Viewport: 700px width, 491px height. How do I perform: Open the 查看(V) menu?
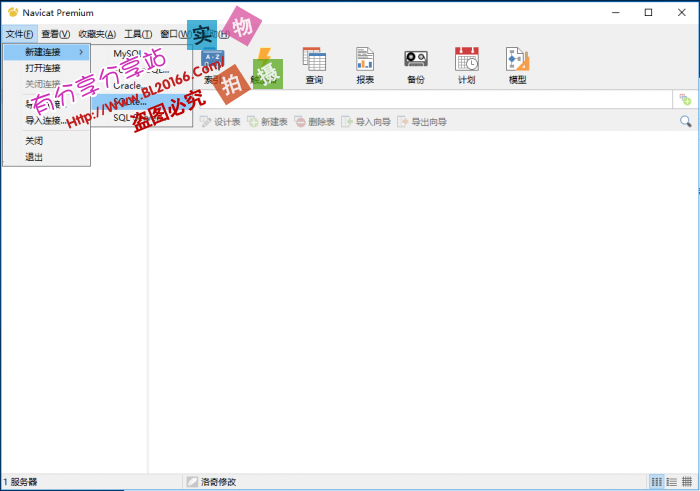tap(56, 34)
